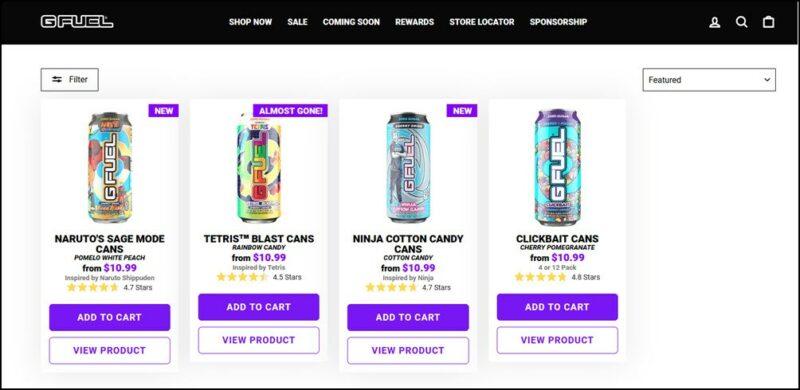
Task: Expand the Featured sort dropdown
Action: [x=709, y=80]
